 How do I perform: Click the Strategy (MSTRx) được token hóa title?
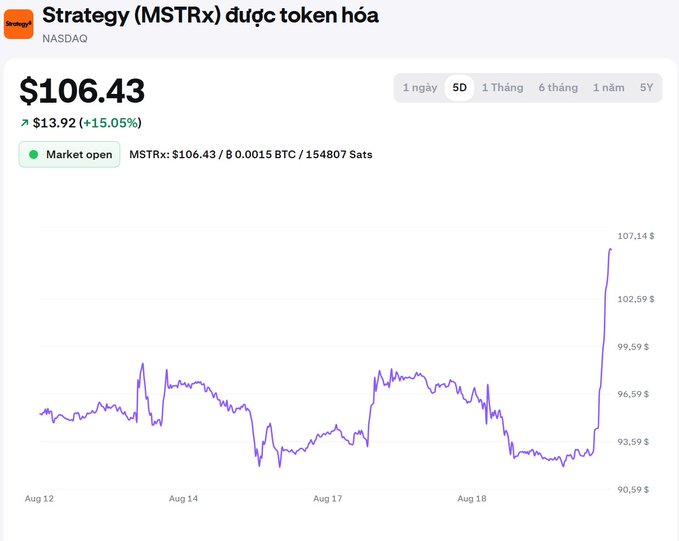210,16
